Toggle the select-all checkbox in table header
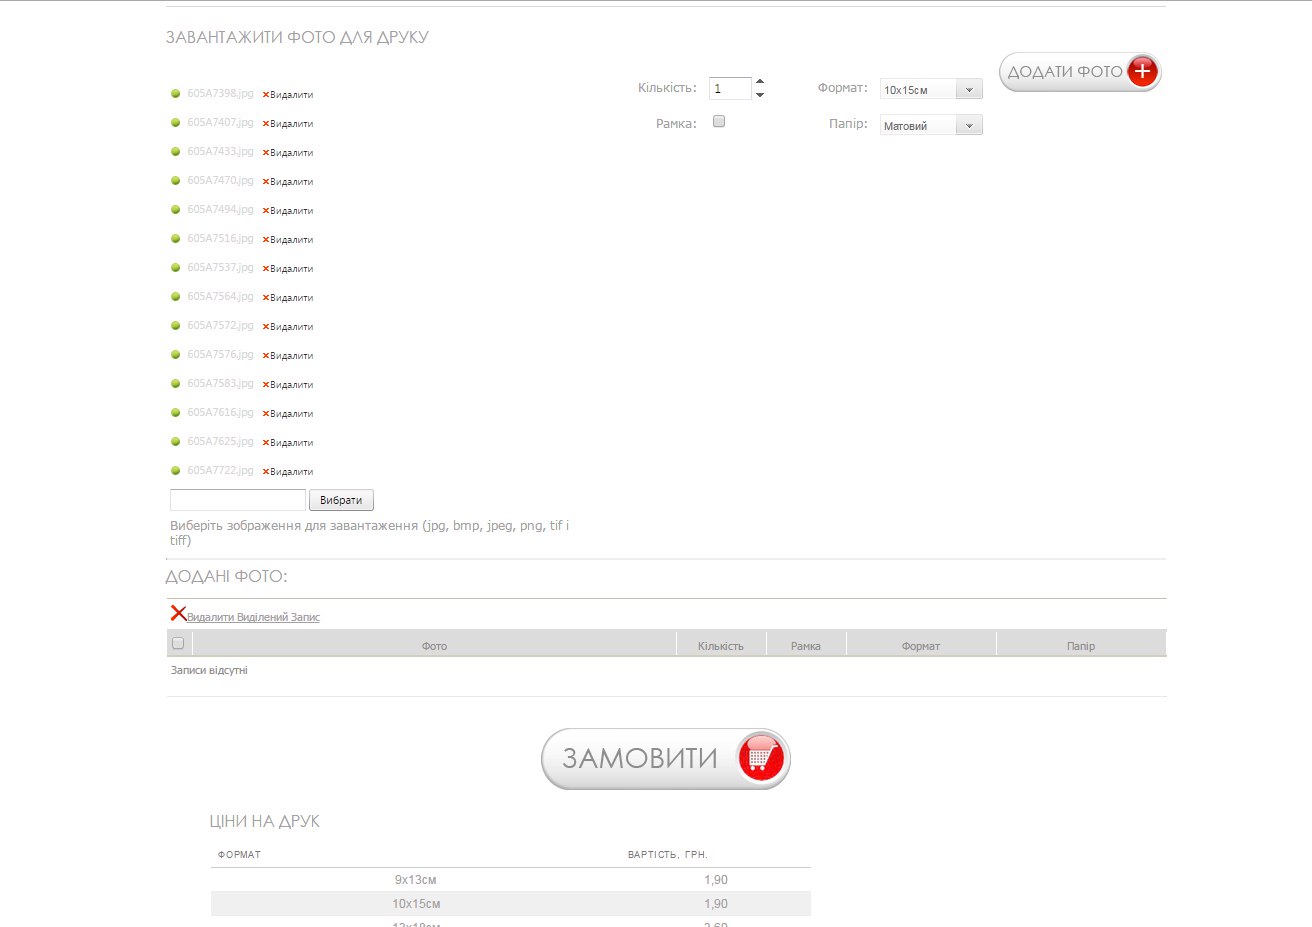 click(178, 643)
